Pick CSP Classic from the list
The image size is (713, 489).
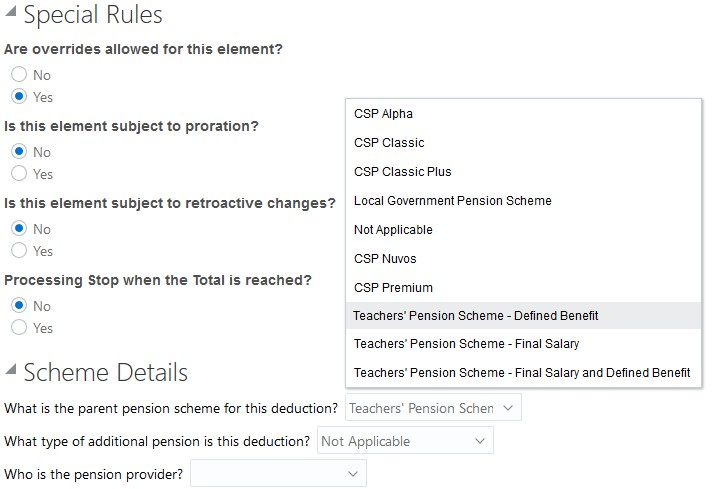pos(389,143)
